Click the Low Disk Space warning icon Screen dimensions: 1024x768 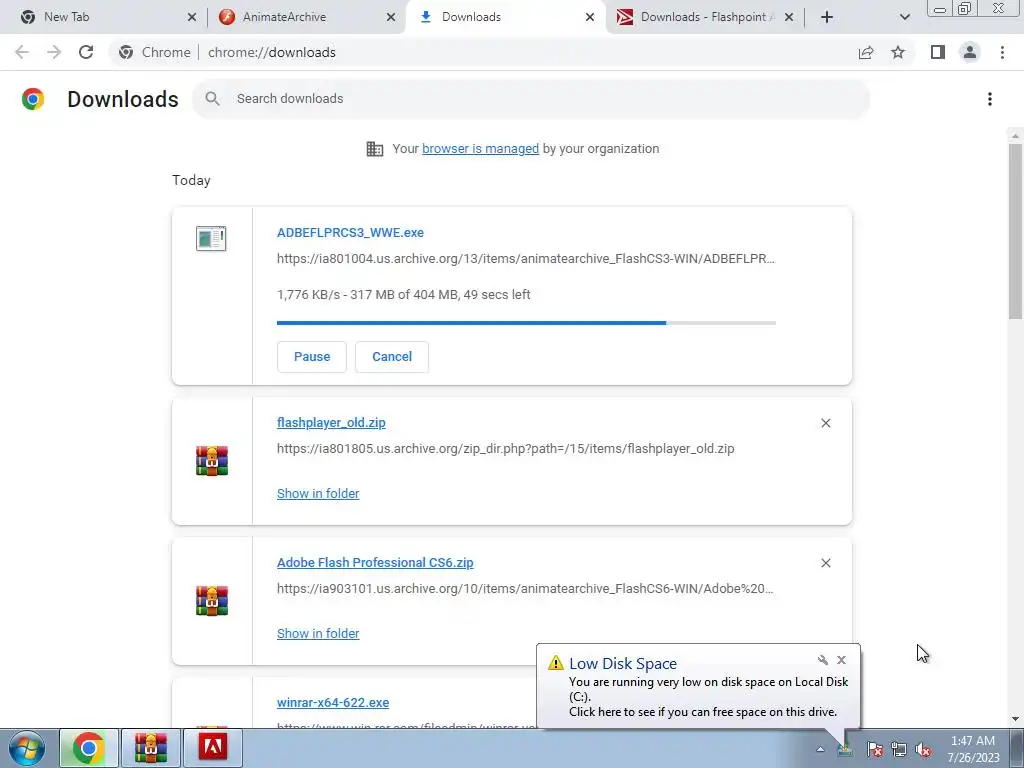556,663
